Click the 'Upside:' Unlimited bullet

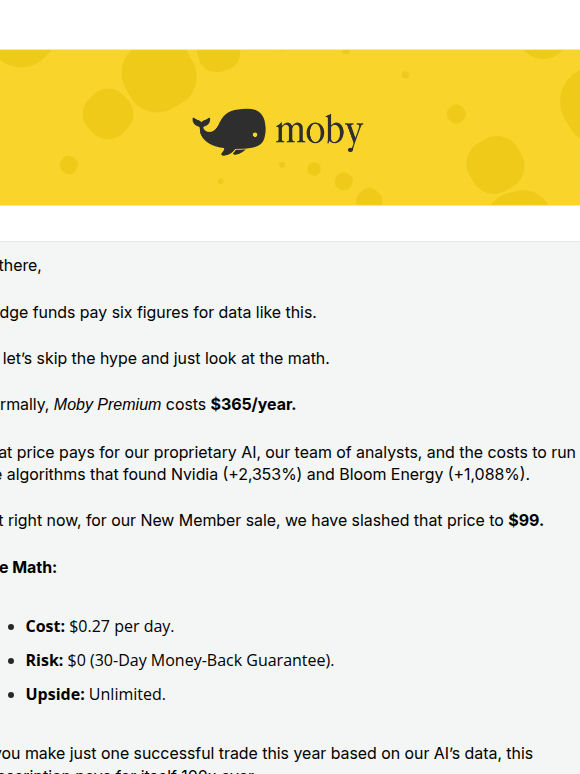coord(95,695)
